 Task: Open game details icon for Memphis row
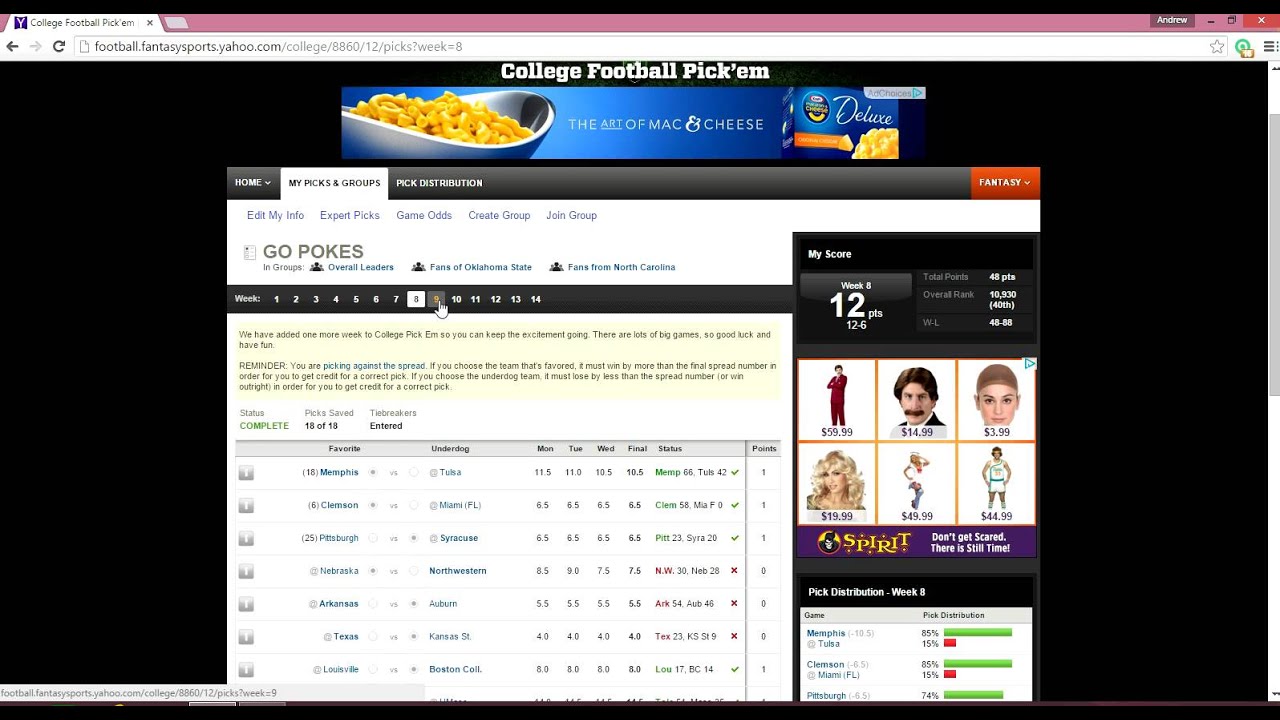point(246,473)
